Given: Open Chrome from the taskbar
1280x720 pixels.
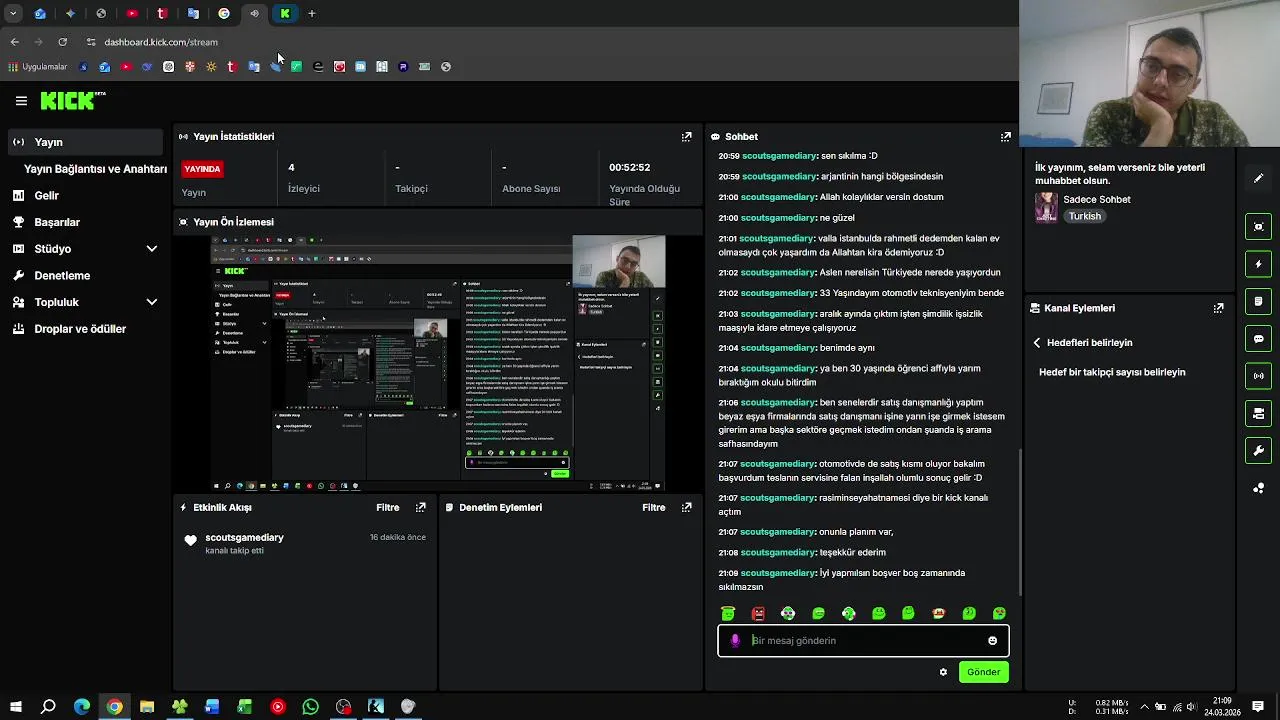Looking at the screenshot, I should pyautogui.click(x=114, y=707).
